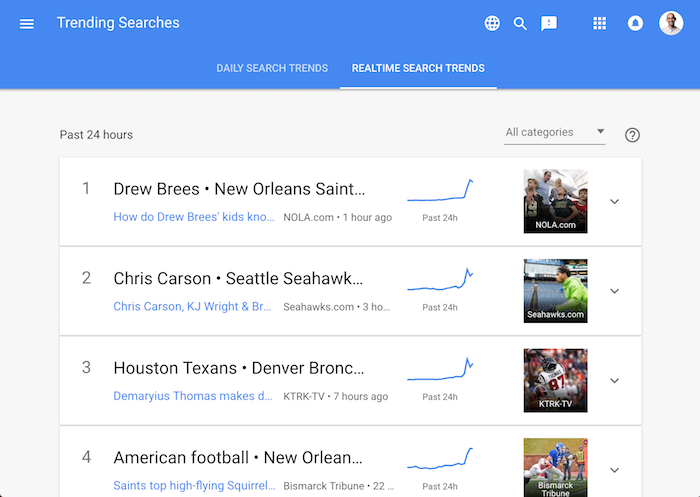Click the Houston Texans trend title
This screenshot has height=497, width=700.
(x=239, y=368)
